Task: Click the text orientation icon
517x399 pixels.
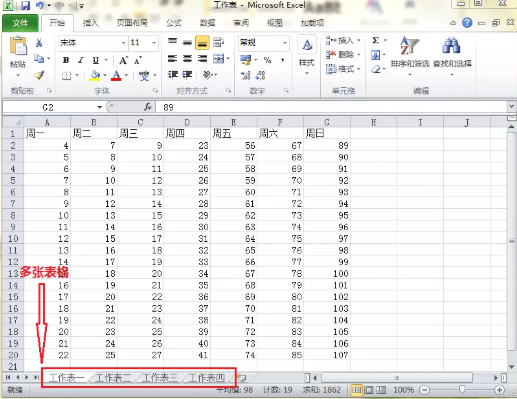Action: click(x=208, y=75)
